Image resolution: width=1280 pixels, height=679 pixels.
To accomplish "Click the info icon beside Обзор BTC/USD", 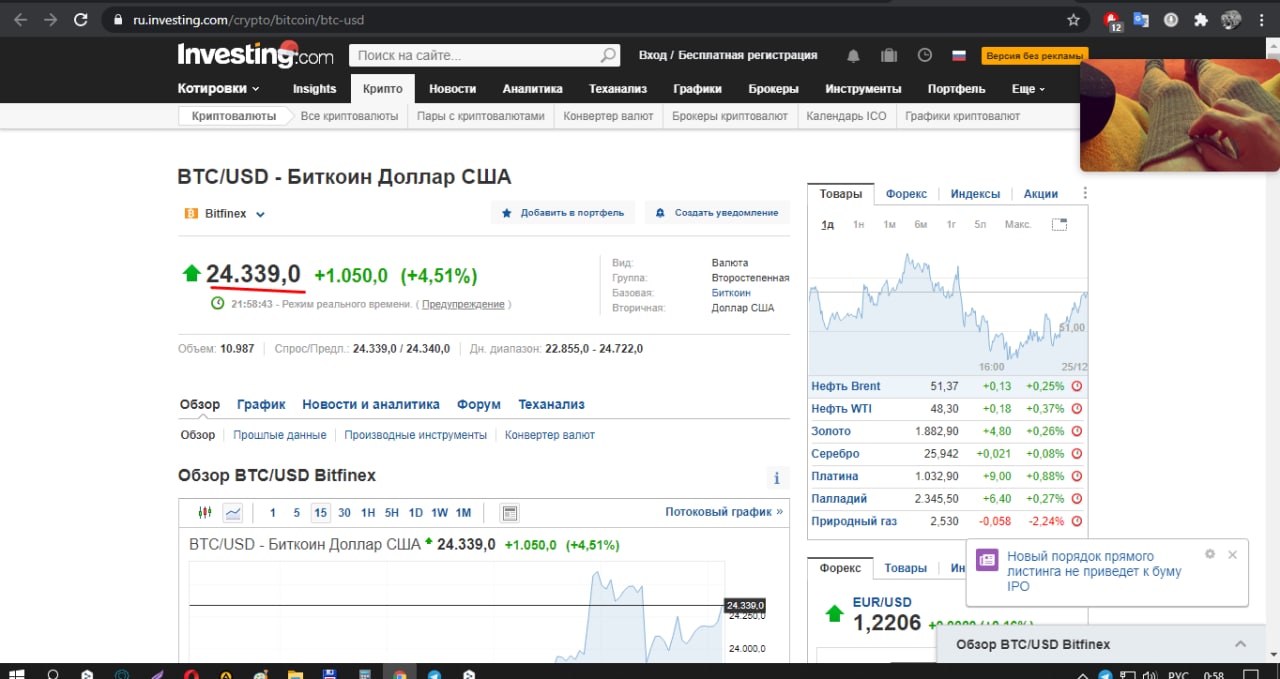I will [x=776, y=478].
